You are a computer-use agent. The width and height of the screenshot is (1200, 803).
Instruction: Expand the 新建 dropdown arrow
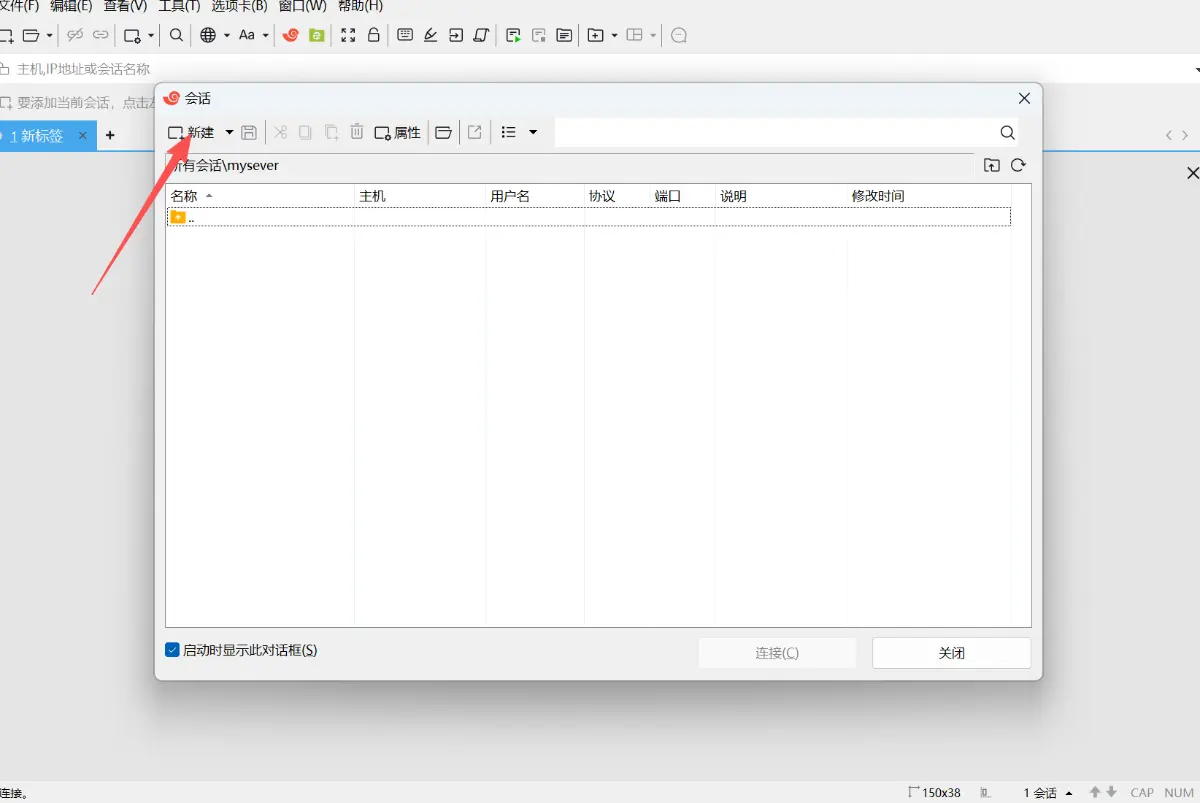pyautogui.click(x=229, y=132)
